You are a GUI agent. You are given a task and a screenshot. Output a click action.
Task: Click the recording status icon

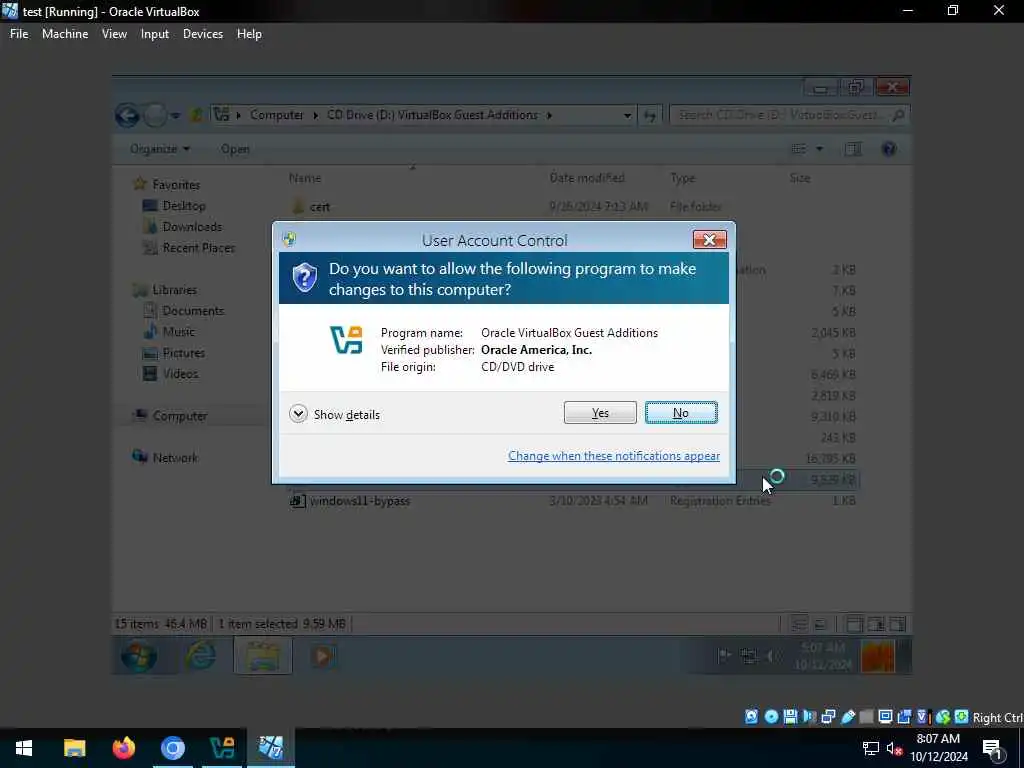coord(904,716)
